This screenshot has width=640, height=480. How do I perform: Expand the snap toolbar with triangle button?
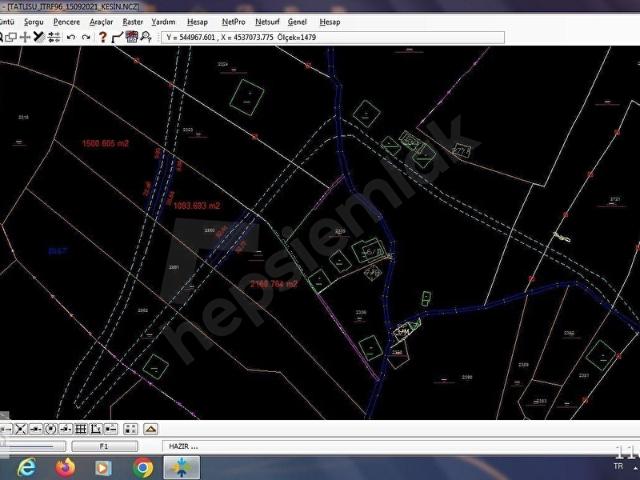(151, 429)
